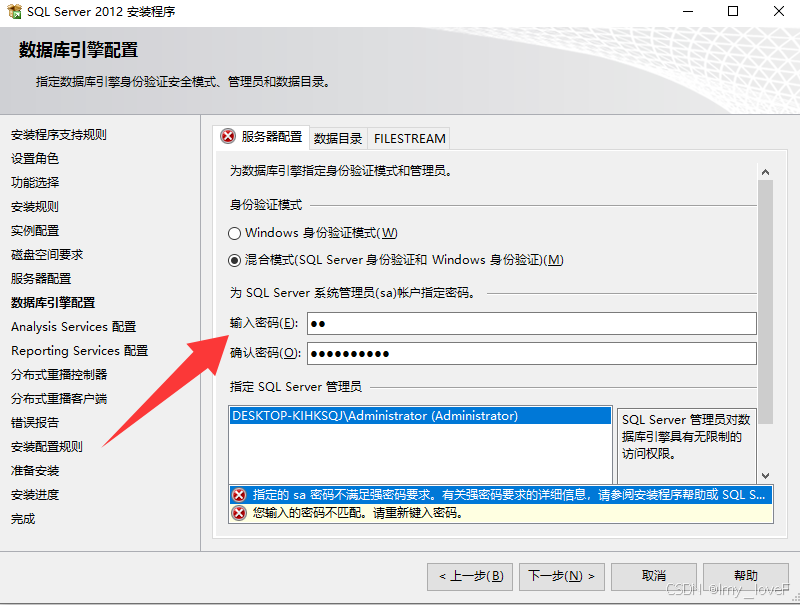This screenshot has height=605, width=800.
Task: Focus the 确认密码 field
Action: click(532, 354)
